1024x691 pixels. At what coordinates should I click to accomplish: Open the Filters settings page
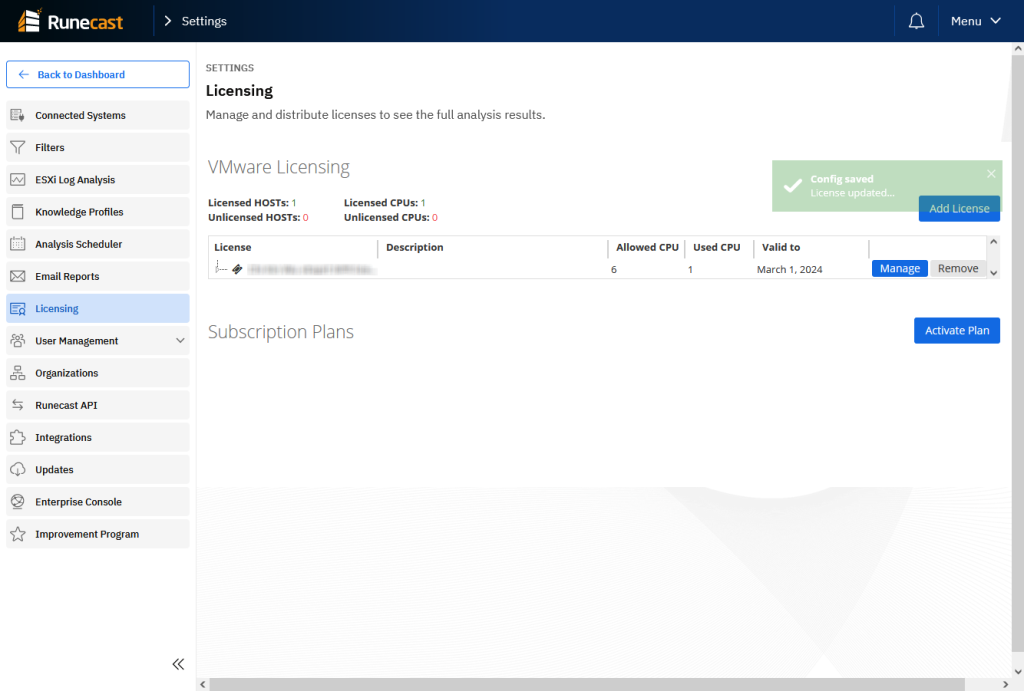tap(98, 148)
